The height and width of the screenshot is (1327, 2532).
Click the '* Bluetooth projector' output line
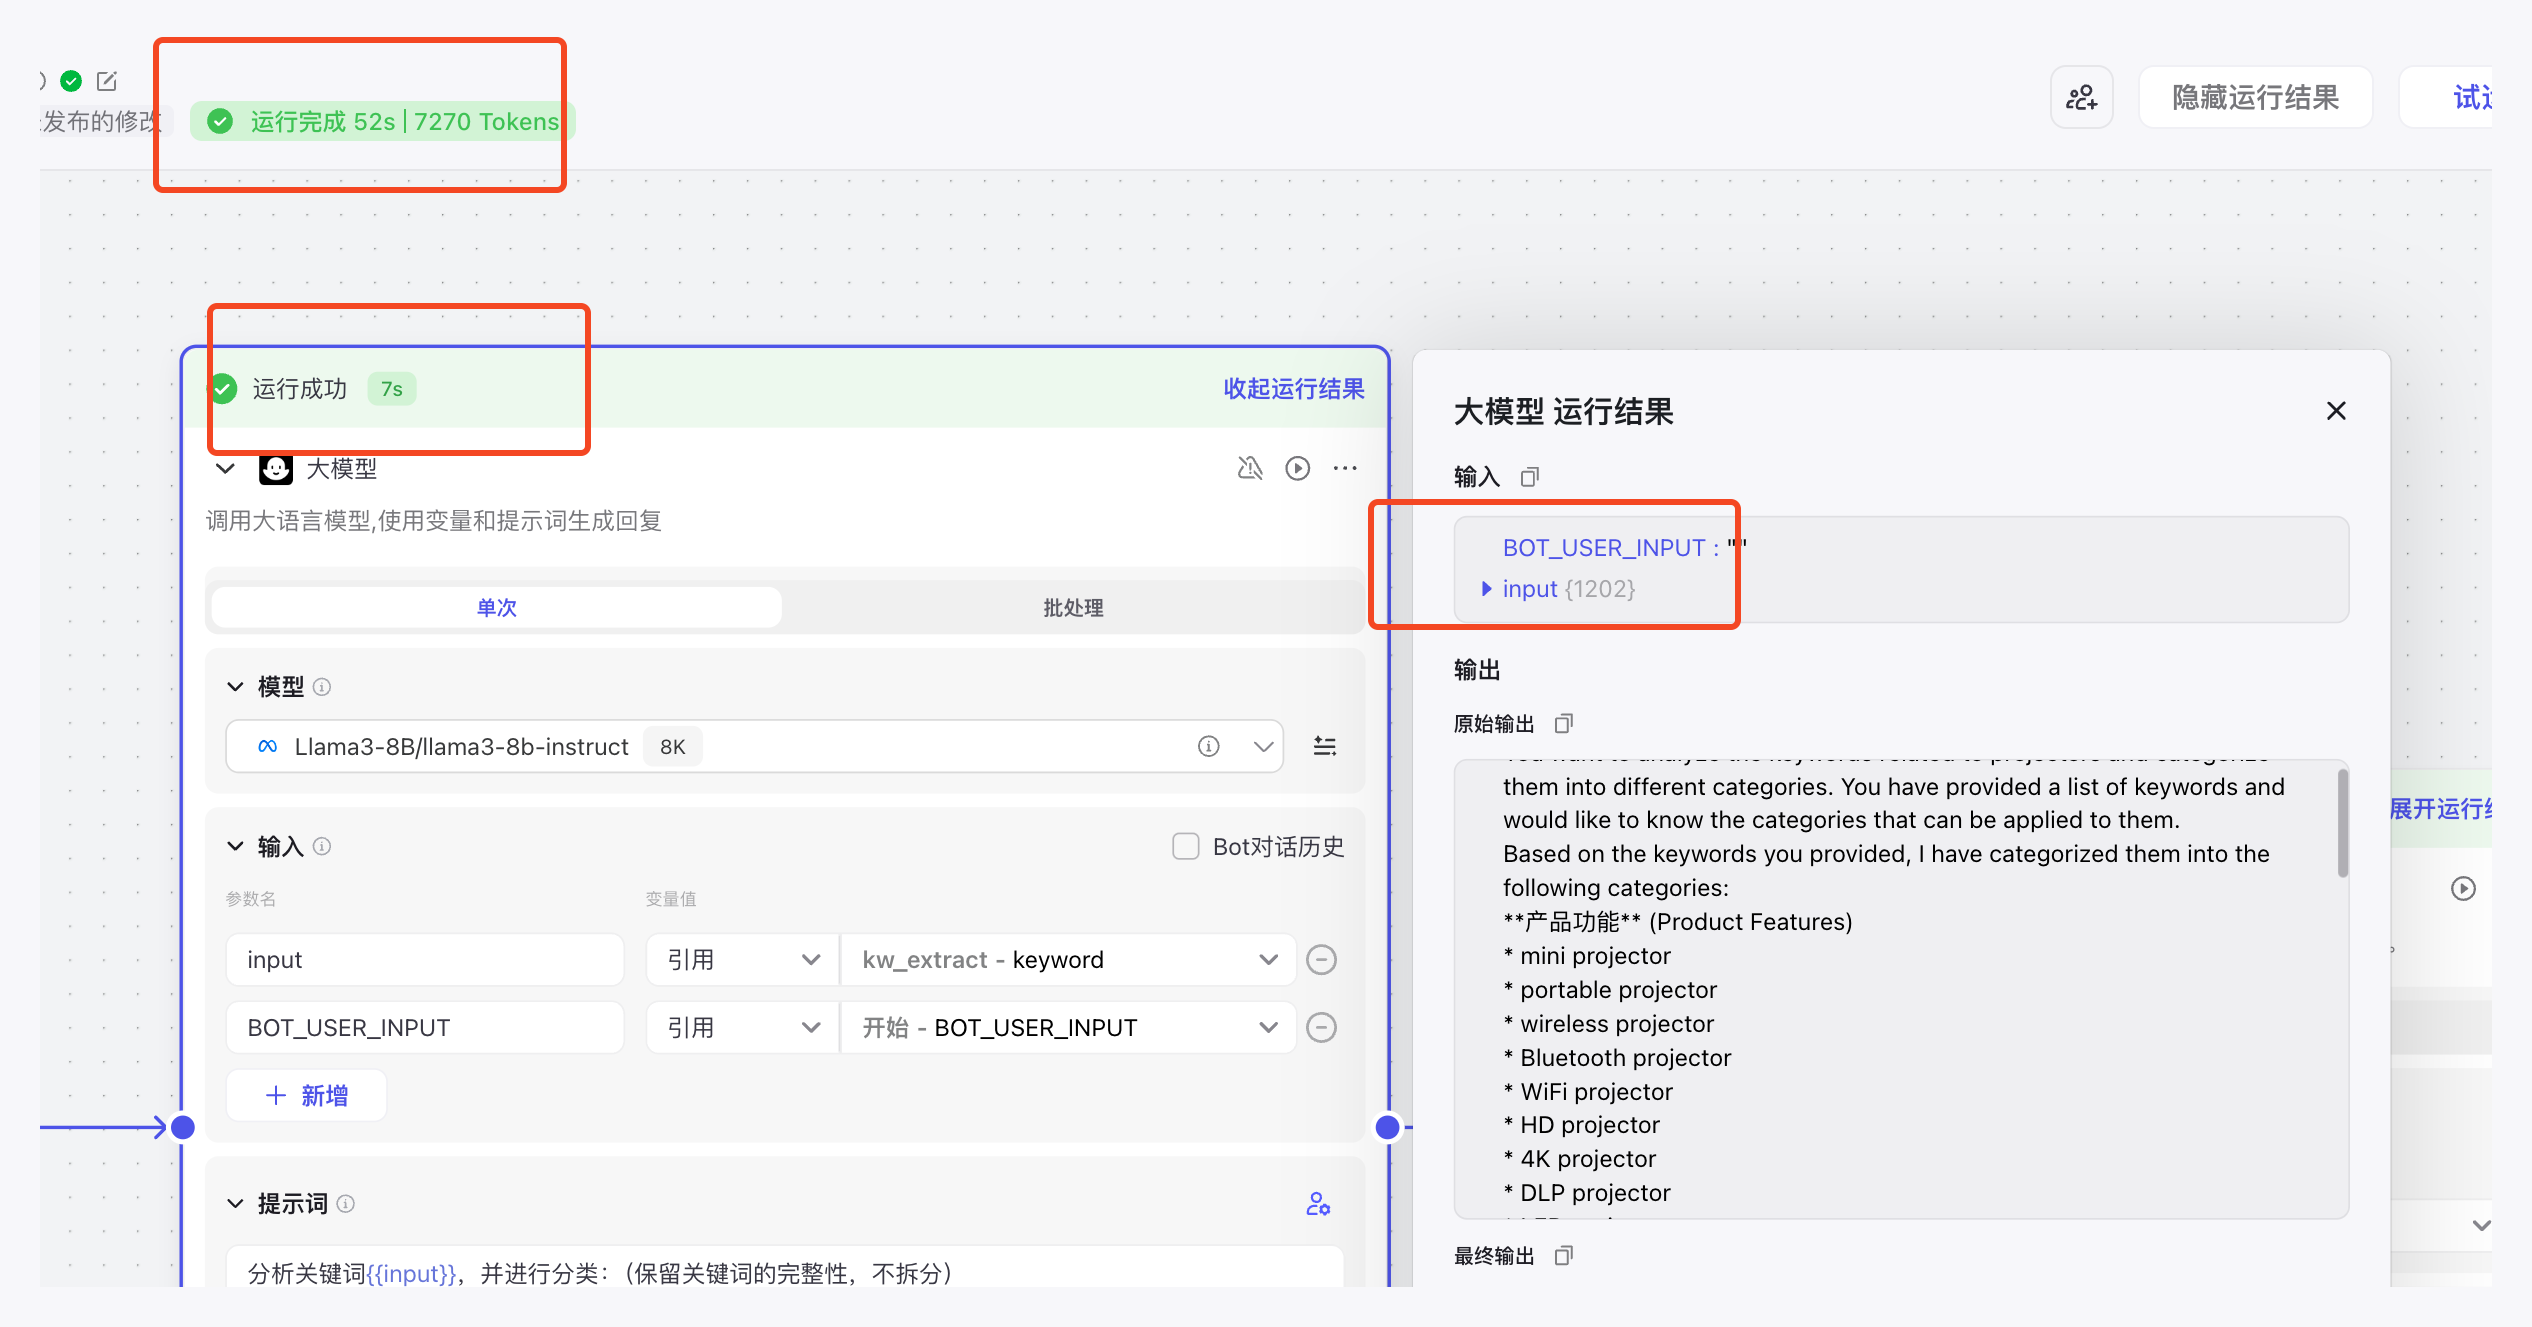[1617, 1058]
